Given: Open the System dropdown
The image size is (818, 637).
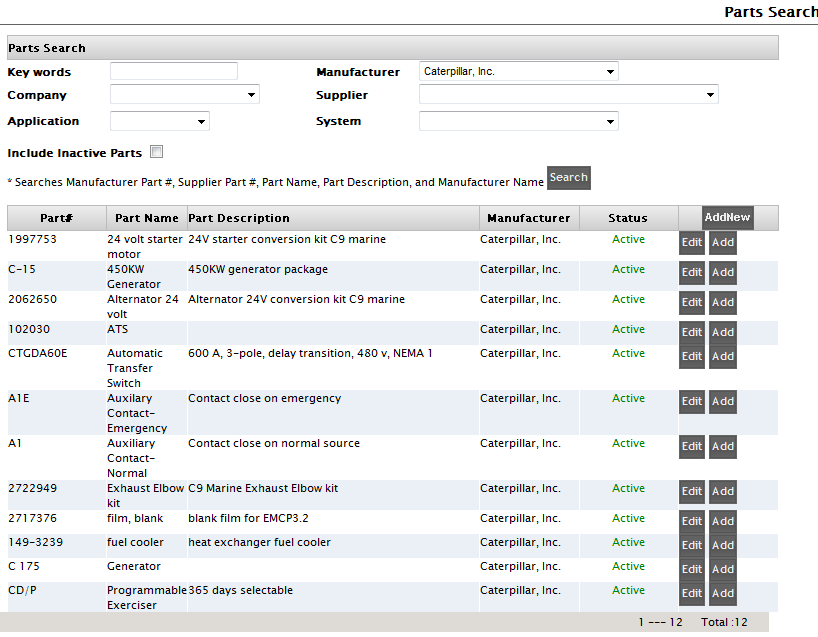Looking at the screenshot, I should (x=518, y=121).
